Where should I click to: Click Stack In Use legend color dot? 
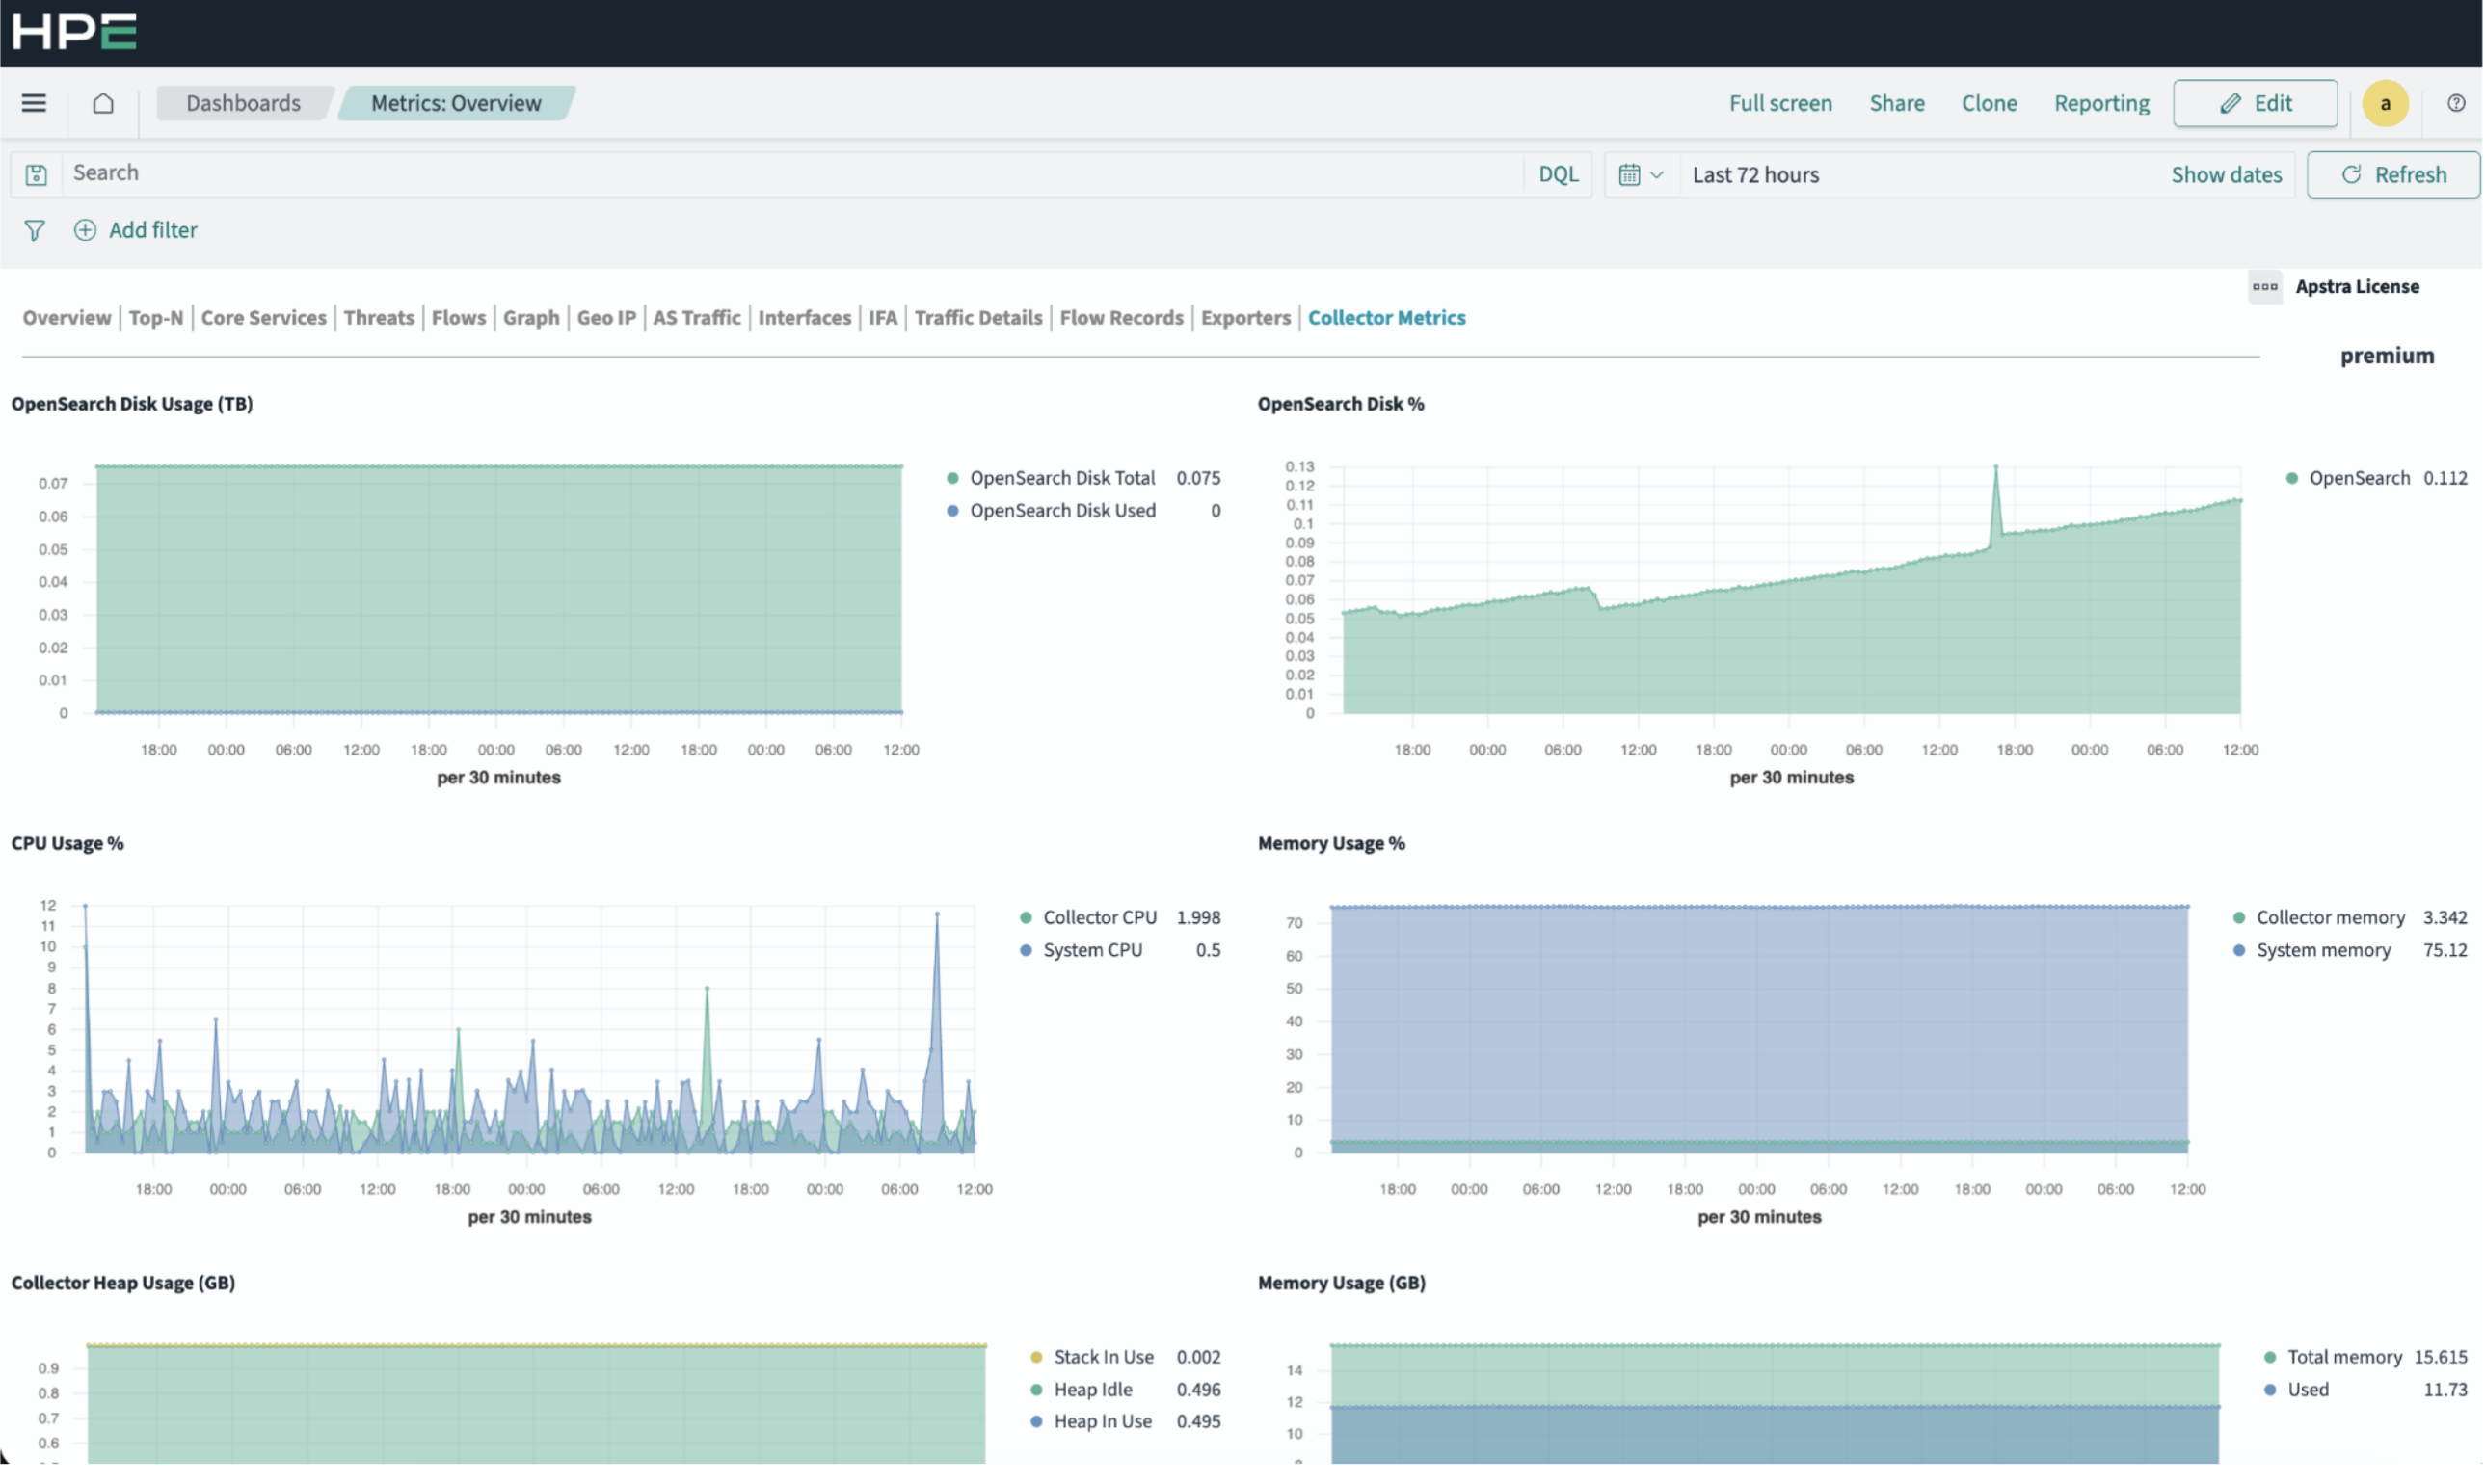(1037, 1358)
